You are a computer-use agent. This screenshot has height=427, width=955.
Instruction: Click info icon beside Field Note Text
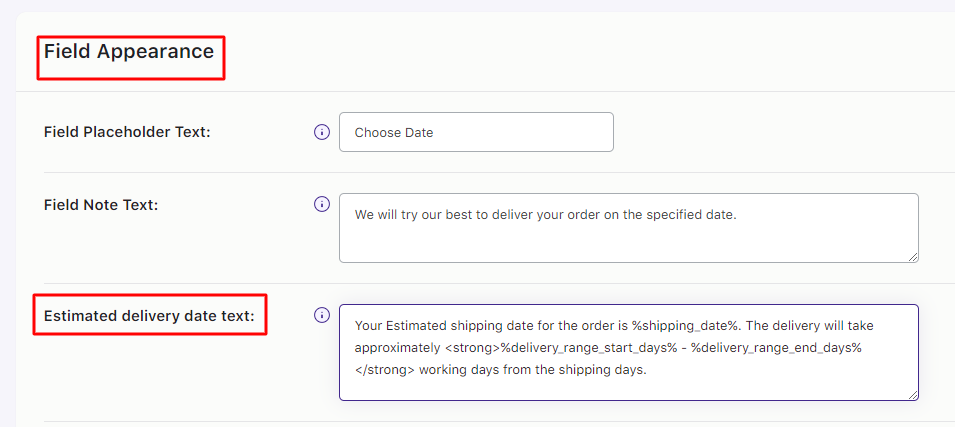(x=322, y=204)
